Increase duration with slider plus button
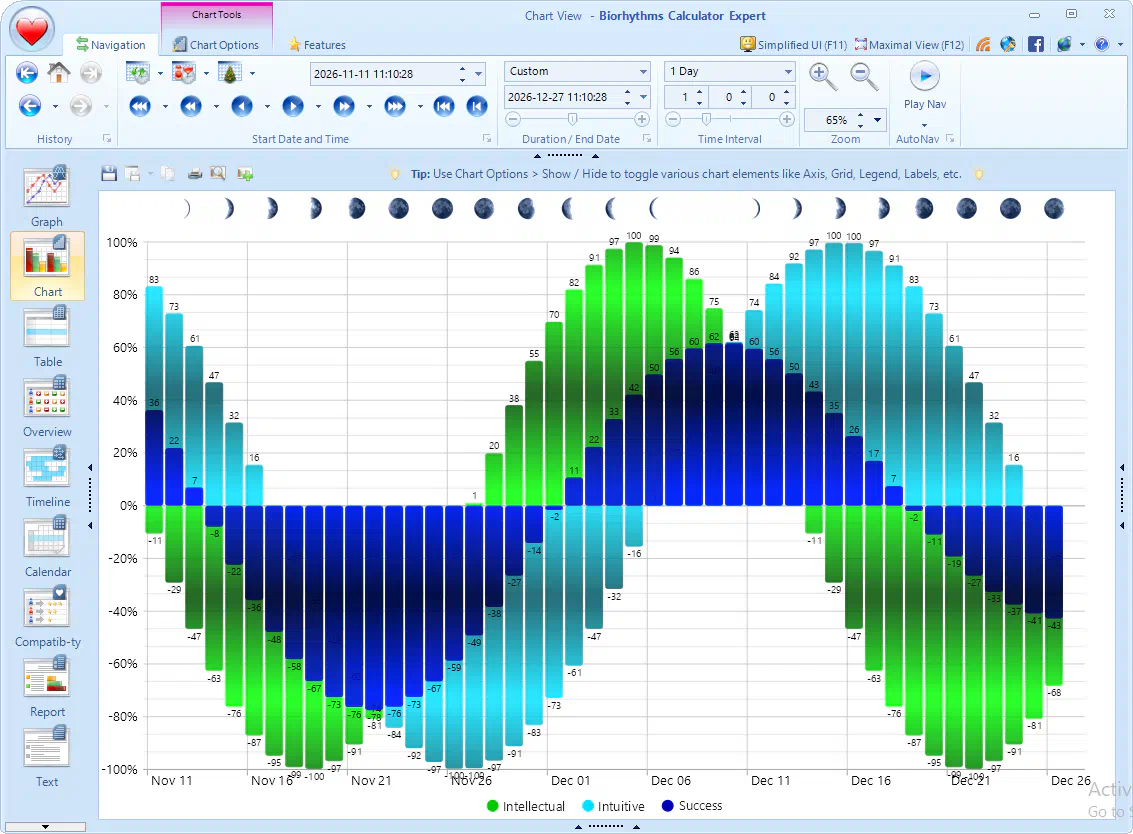 (x=642, y=119)
